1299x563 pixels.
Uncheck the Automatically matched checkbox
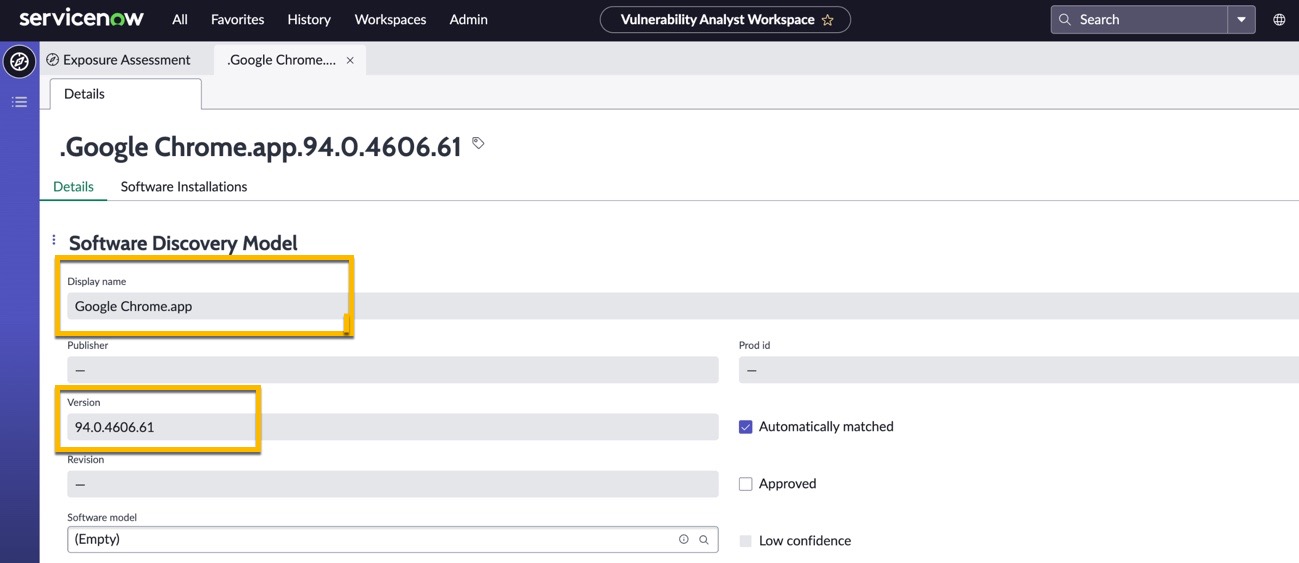click(746, 427)
